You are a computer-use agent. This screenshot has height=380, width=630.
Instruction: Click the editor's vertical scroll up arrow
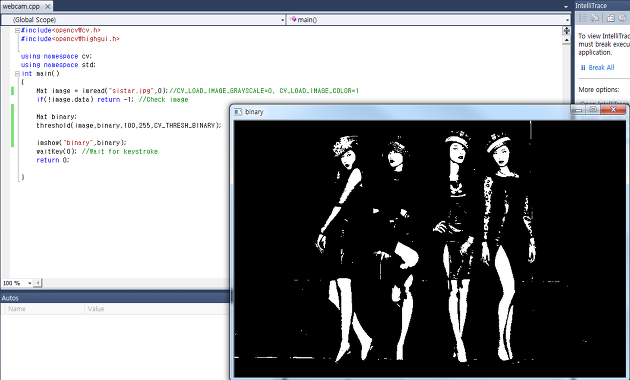point(567,40)
